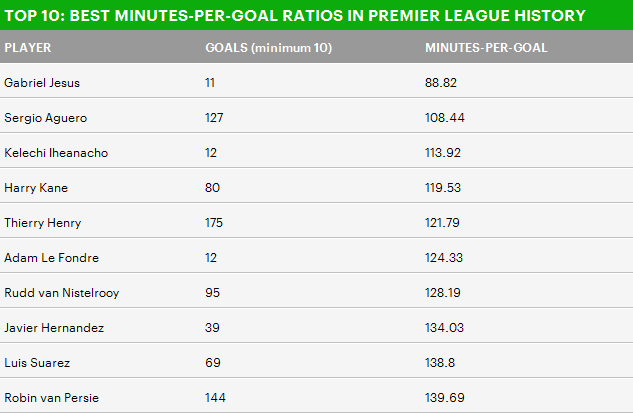Click Thierry Henry's 175 goals value
633x414 pixels.
[214, 223]
